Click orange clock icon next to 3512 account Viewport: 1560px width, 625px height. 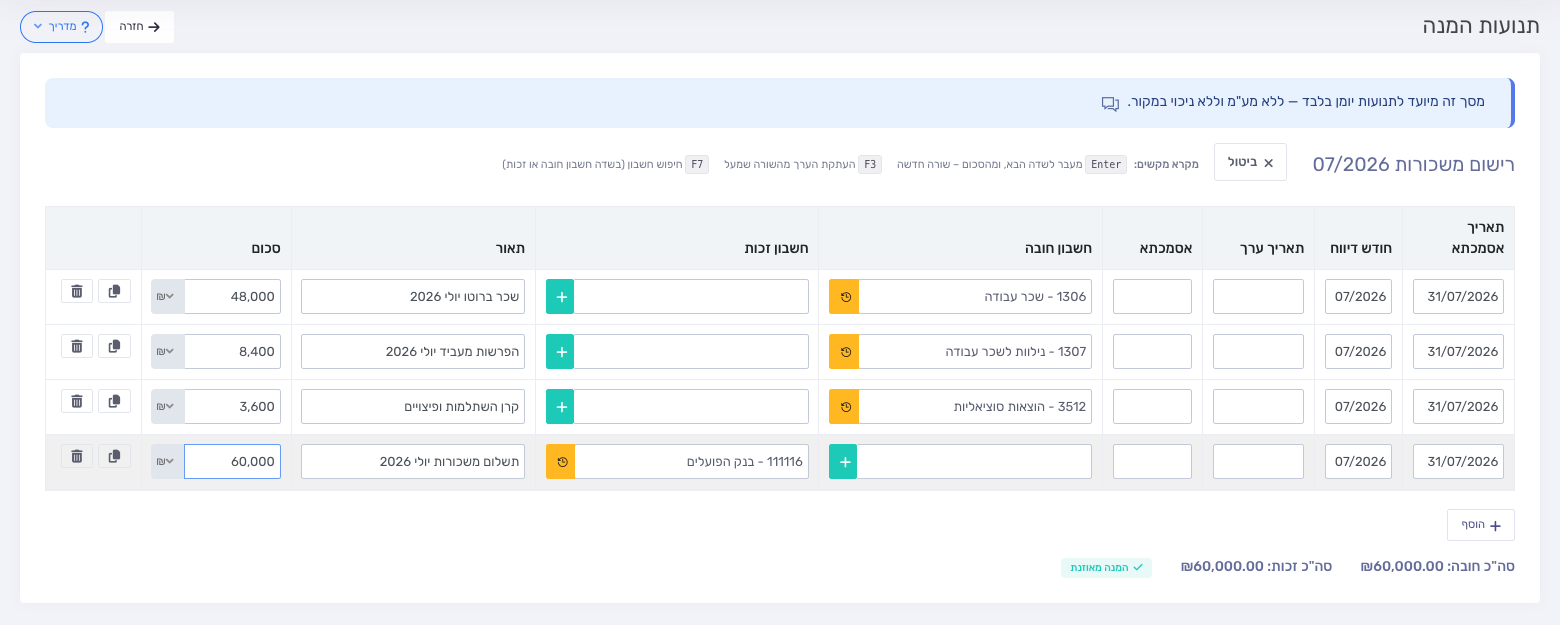(845, 407)
